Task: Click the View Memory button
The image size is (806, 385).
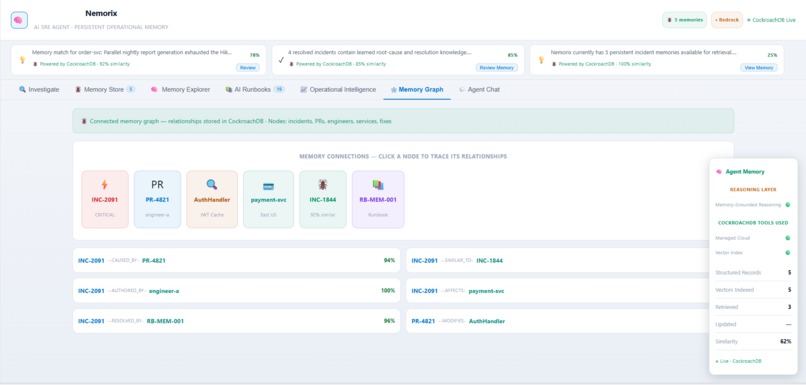Action: click(x=759, y=68)
